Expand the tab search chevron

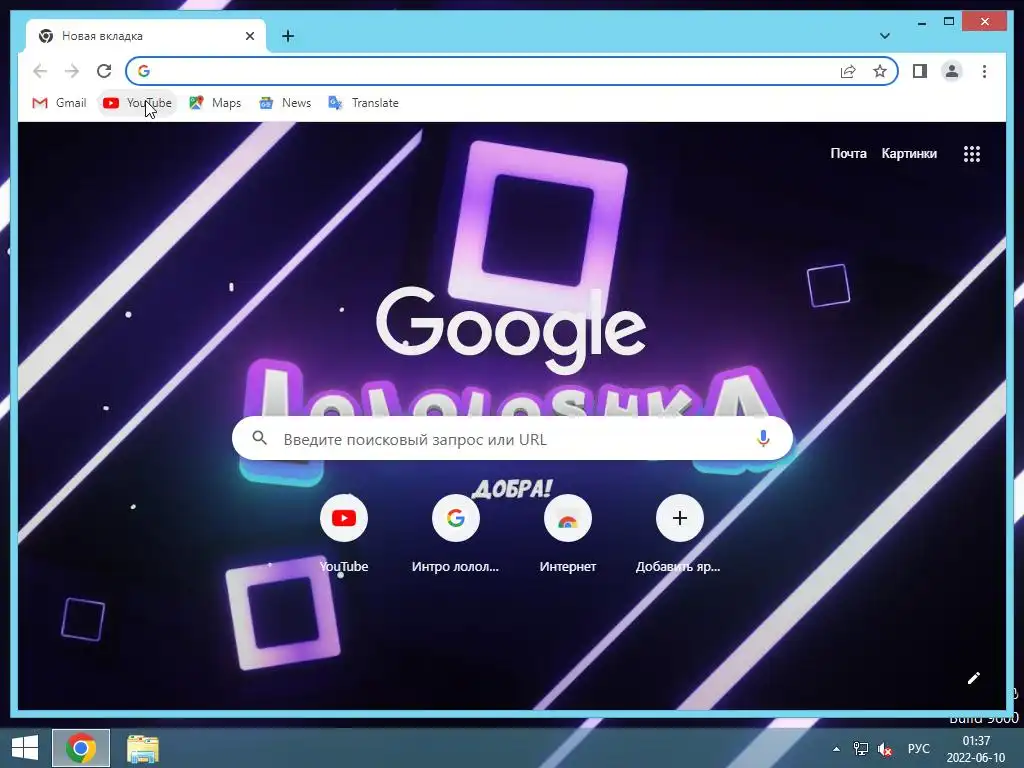point(885,36)
